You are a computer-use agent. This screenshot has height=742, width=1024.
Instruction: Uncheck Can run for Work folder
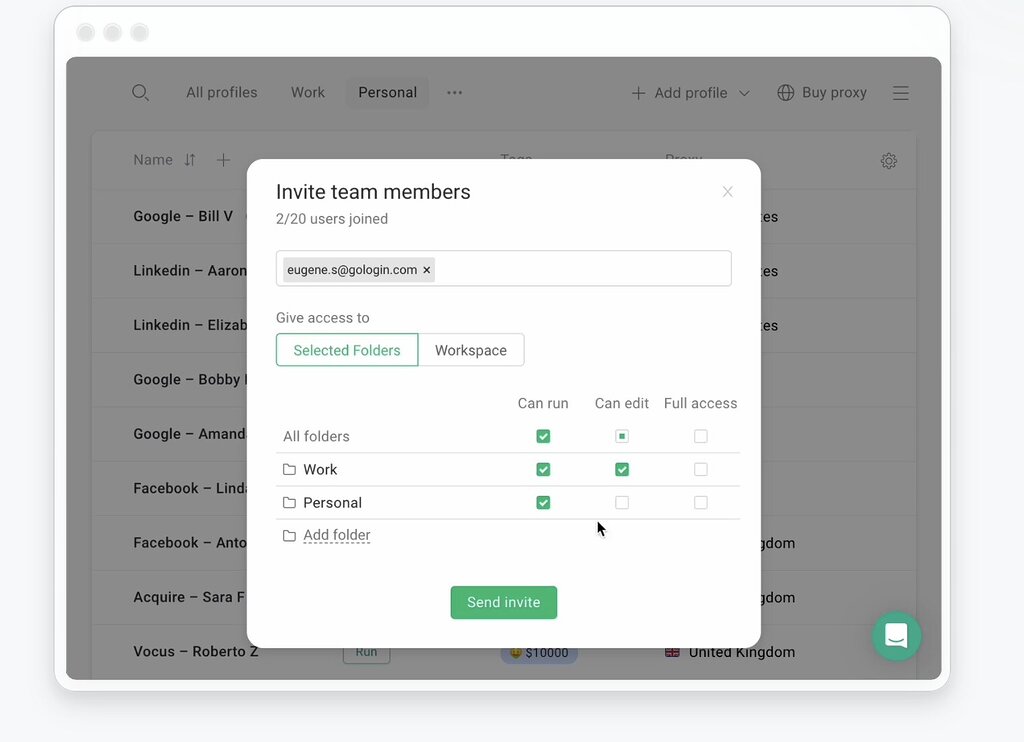(543, 470)
